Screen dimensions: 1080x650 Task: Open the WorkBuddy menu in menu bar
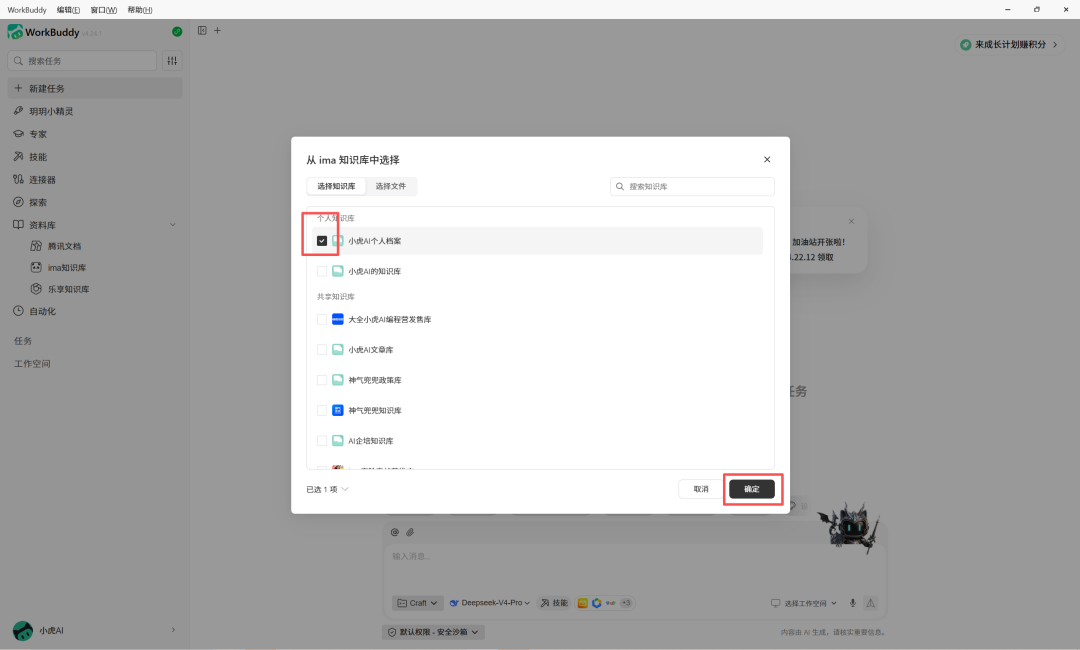pyautogui.click(x=27, y=10)
